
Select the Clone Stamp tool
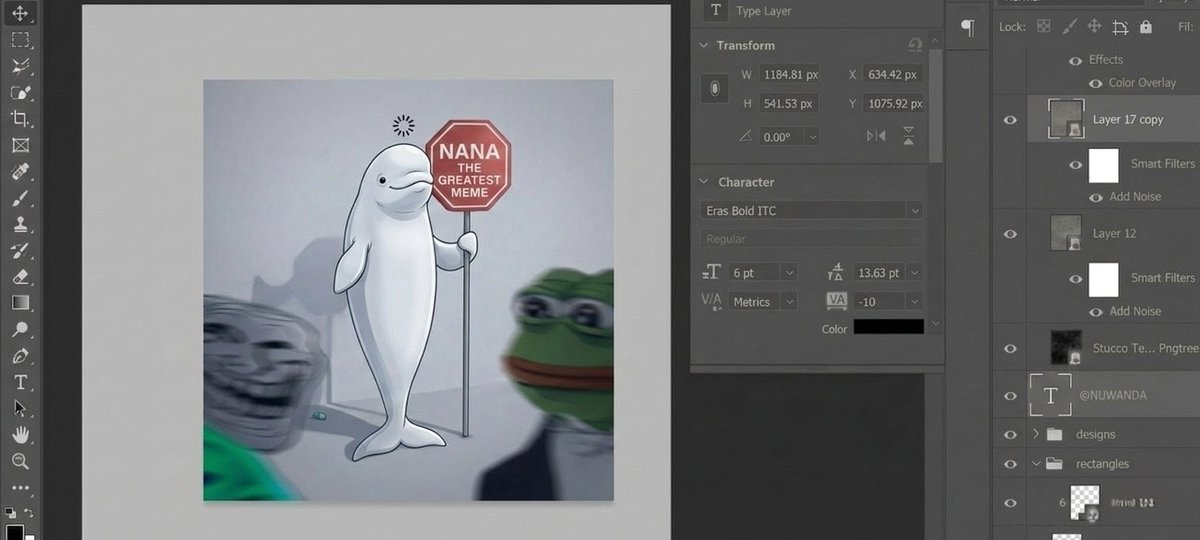(x=20, y=223)
